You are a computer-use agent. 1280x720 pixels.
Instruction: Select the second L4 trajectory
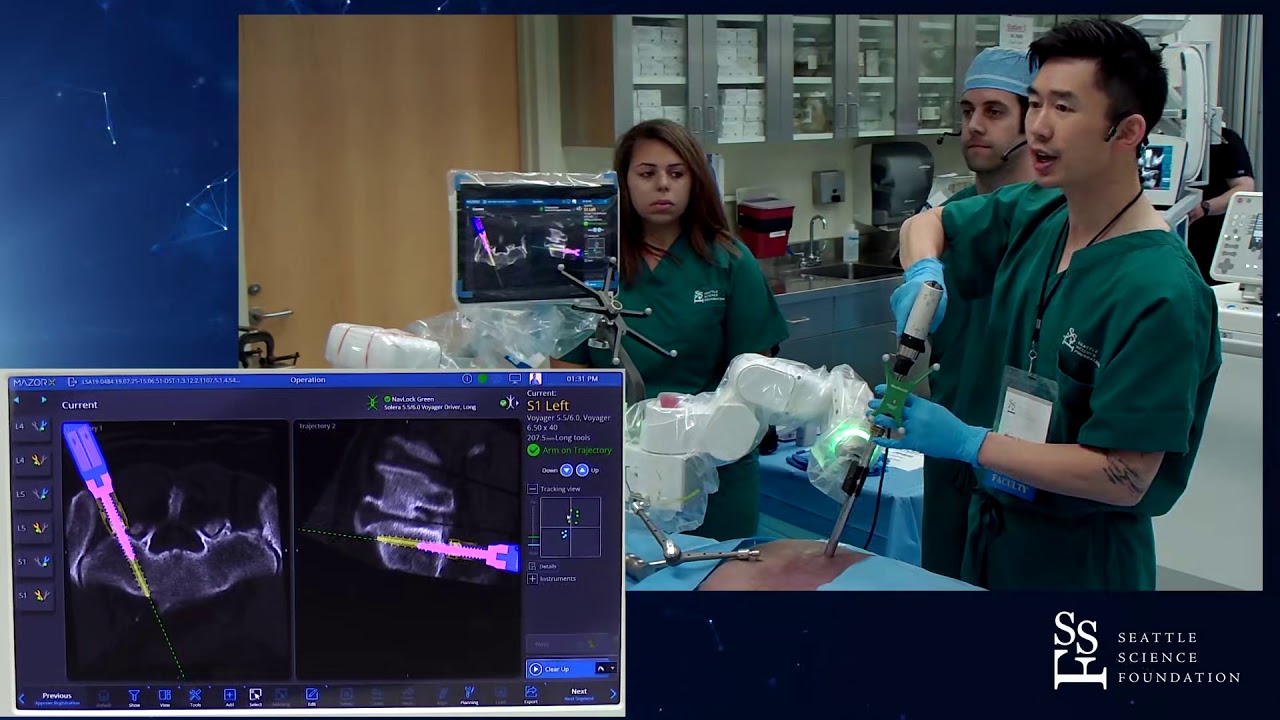pos(32,460)
